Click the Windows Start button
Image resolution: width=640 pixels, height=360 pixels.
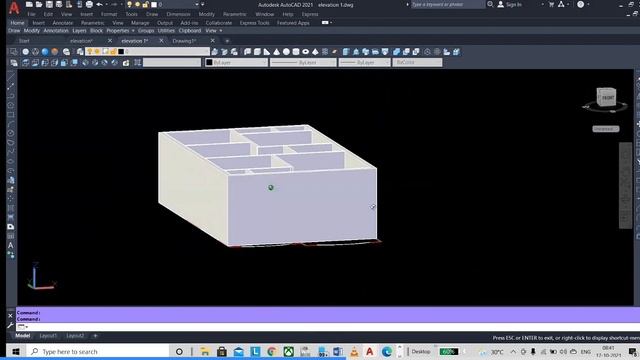pos(16,351)
